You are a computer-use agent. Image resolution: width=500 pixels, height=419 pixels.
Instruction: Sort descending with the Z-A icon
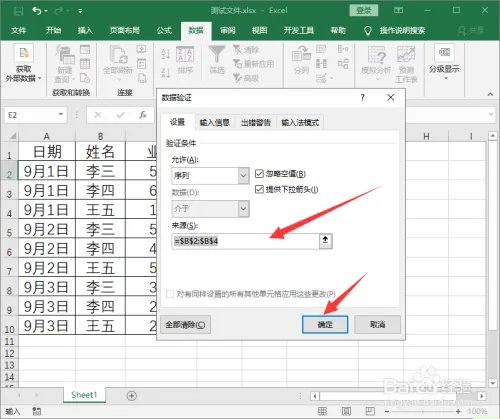coord(165,72)
